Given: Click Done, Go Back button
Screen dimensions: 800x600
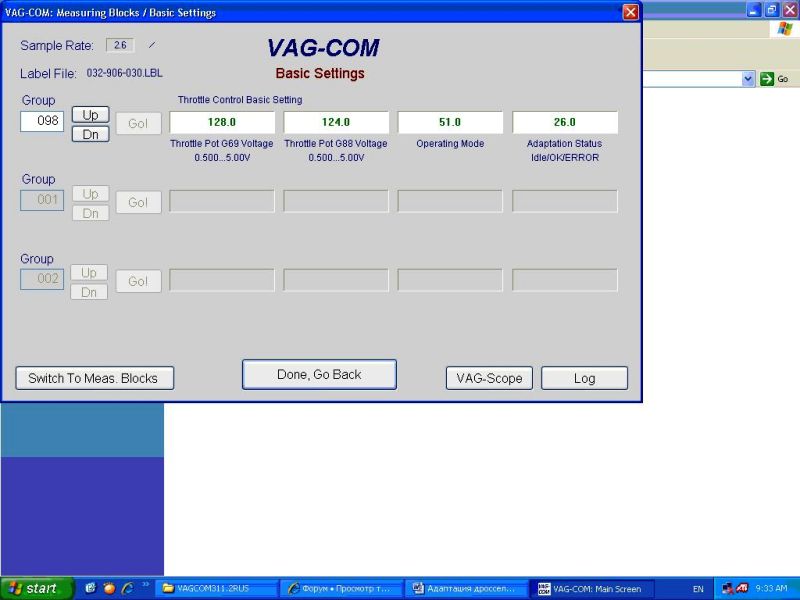Looking at the screenshot, I should coord(319,374).
